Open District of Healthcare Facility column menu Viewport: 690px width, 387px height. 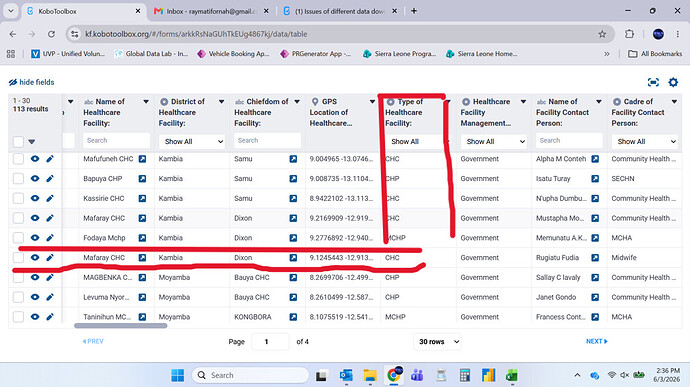pyautogui.click(x=221, y=102)
